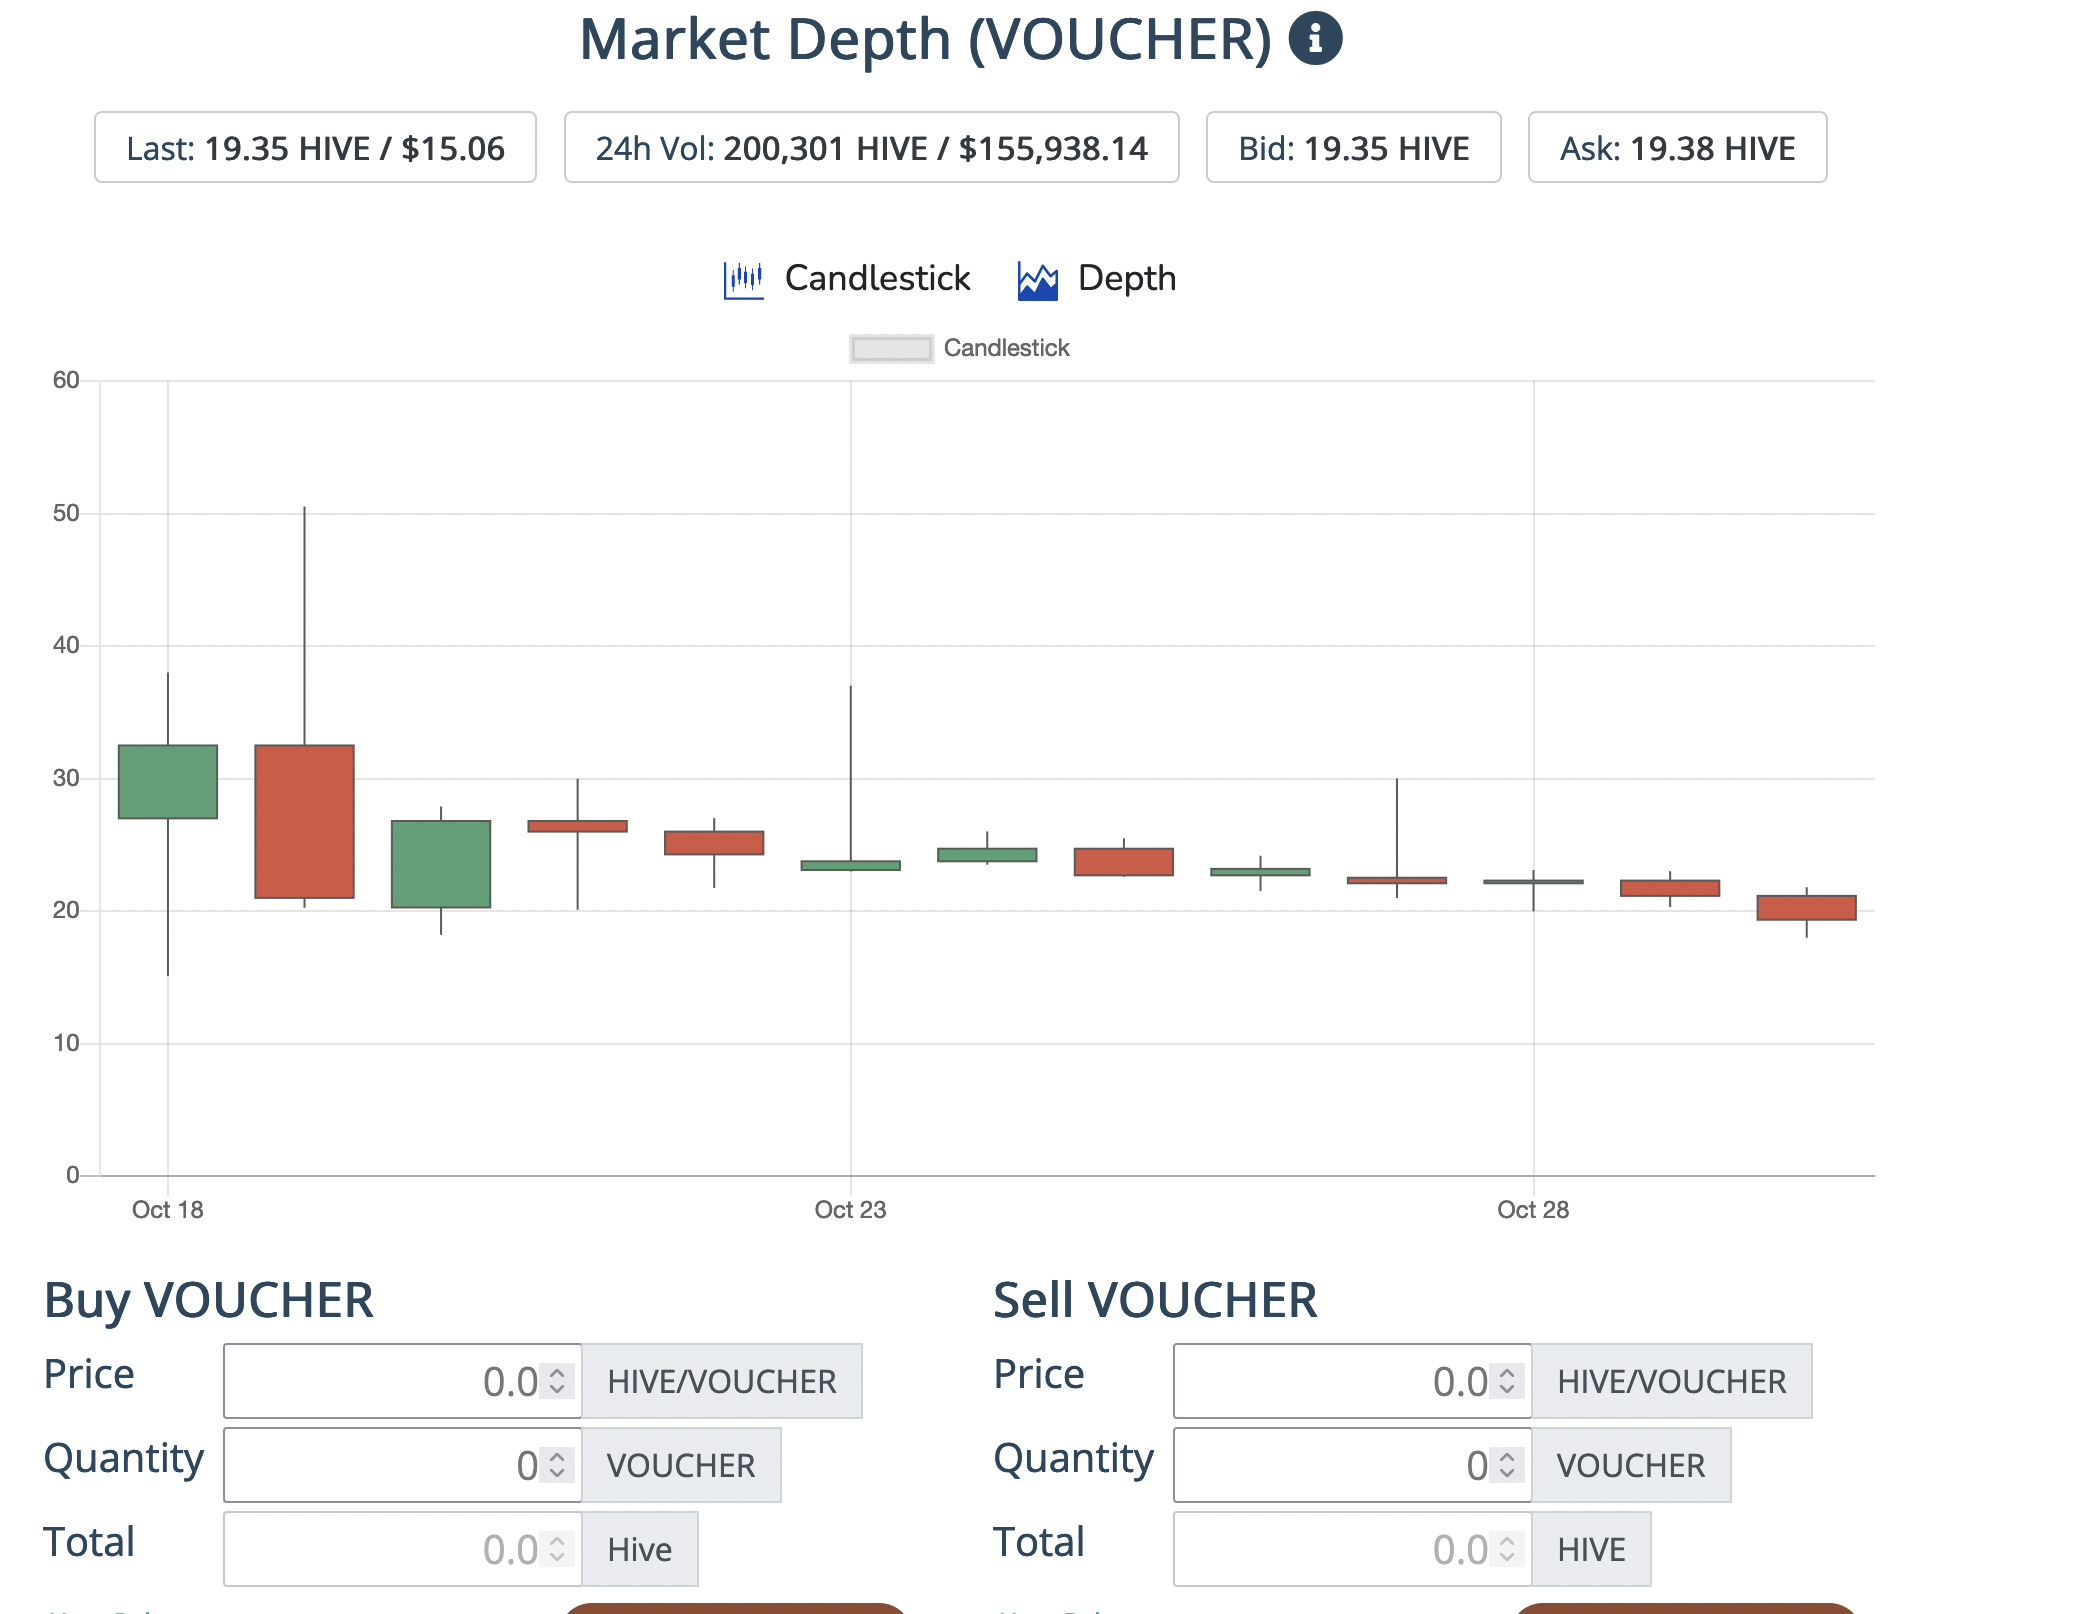
Task: Toggle the Candlestick legend swatch
Action: pyautogui.click(x=891, y=348)
